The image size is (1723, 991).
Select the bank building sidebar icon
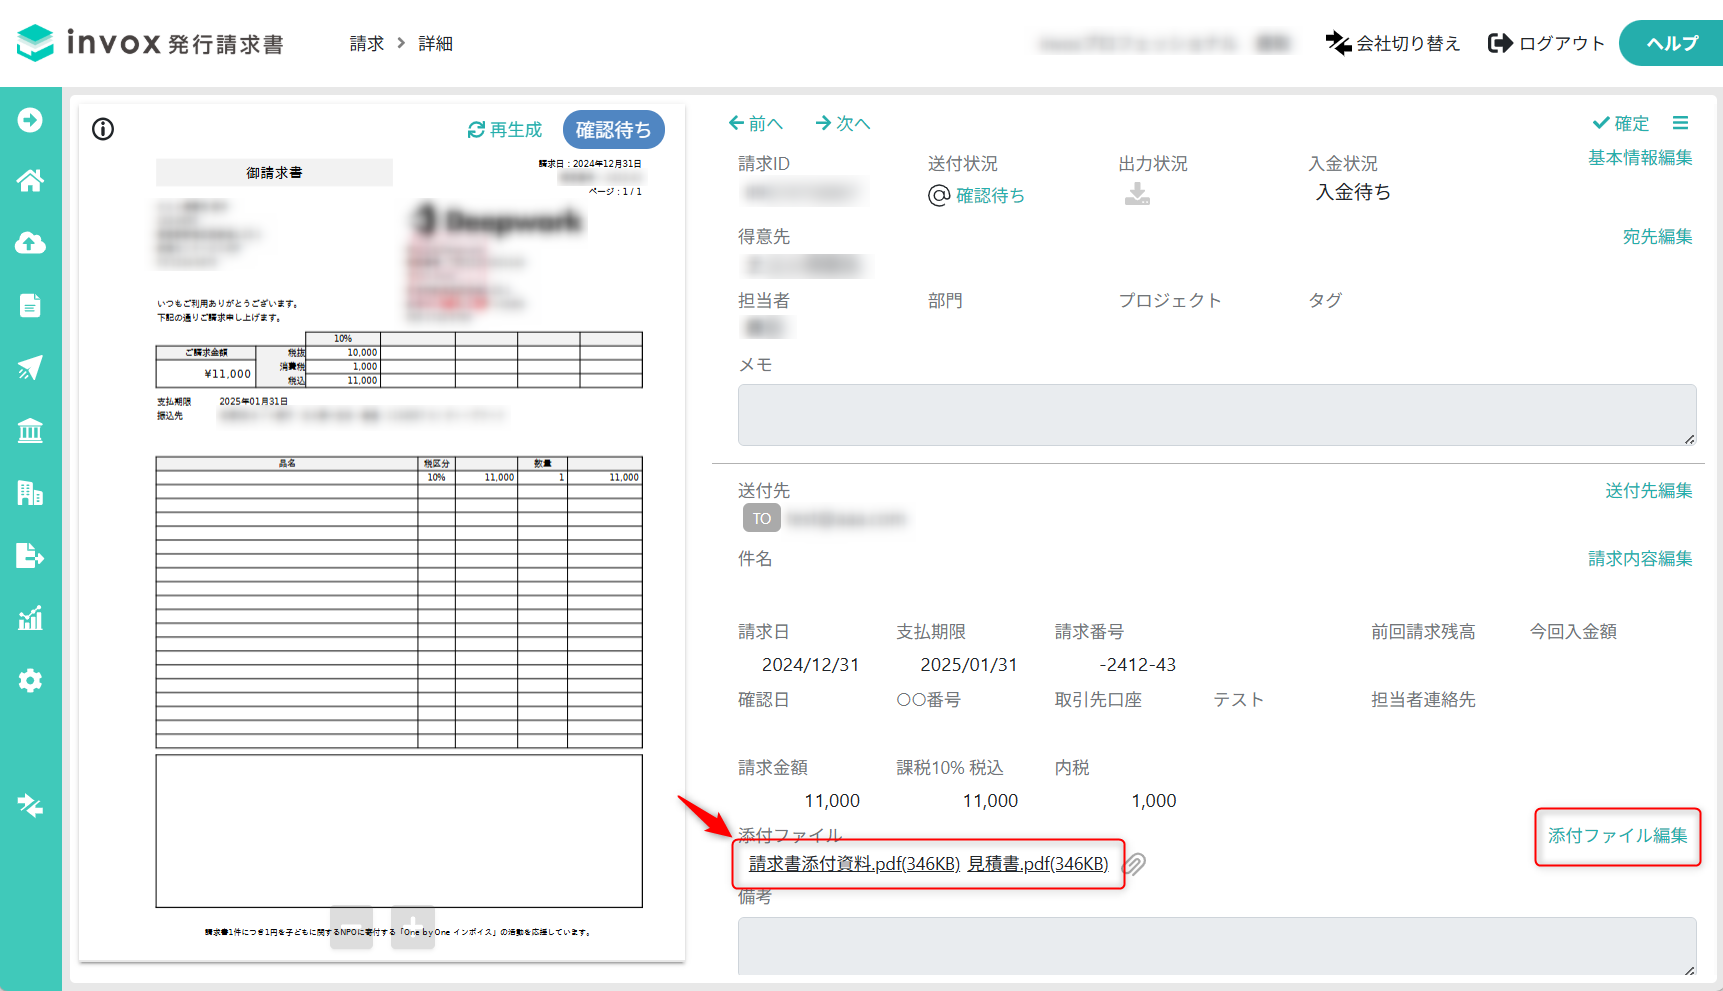click(30, 430)
